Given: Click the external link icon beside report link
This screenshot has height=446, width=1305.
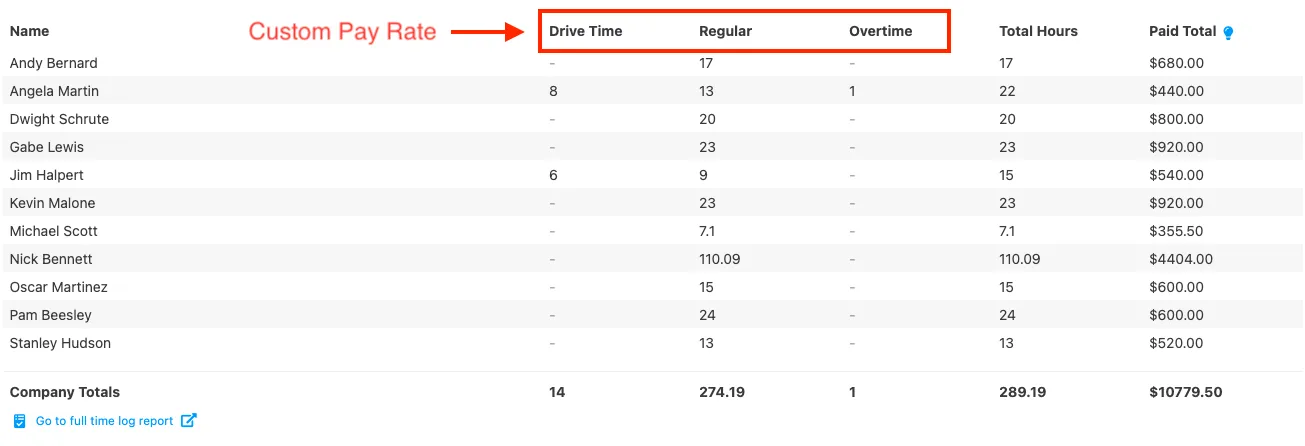Looking at the screenshot, I should tap(188, 421).
